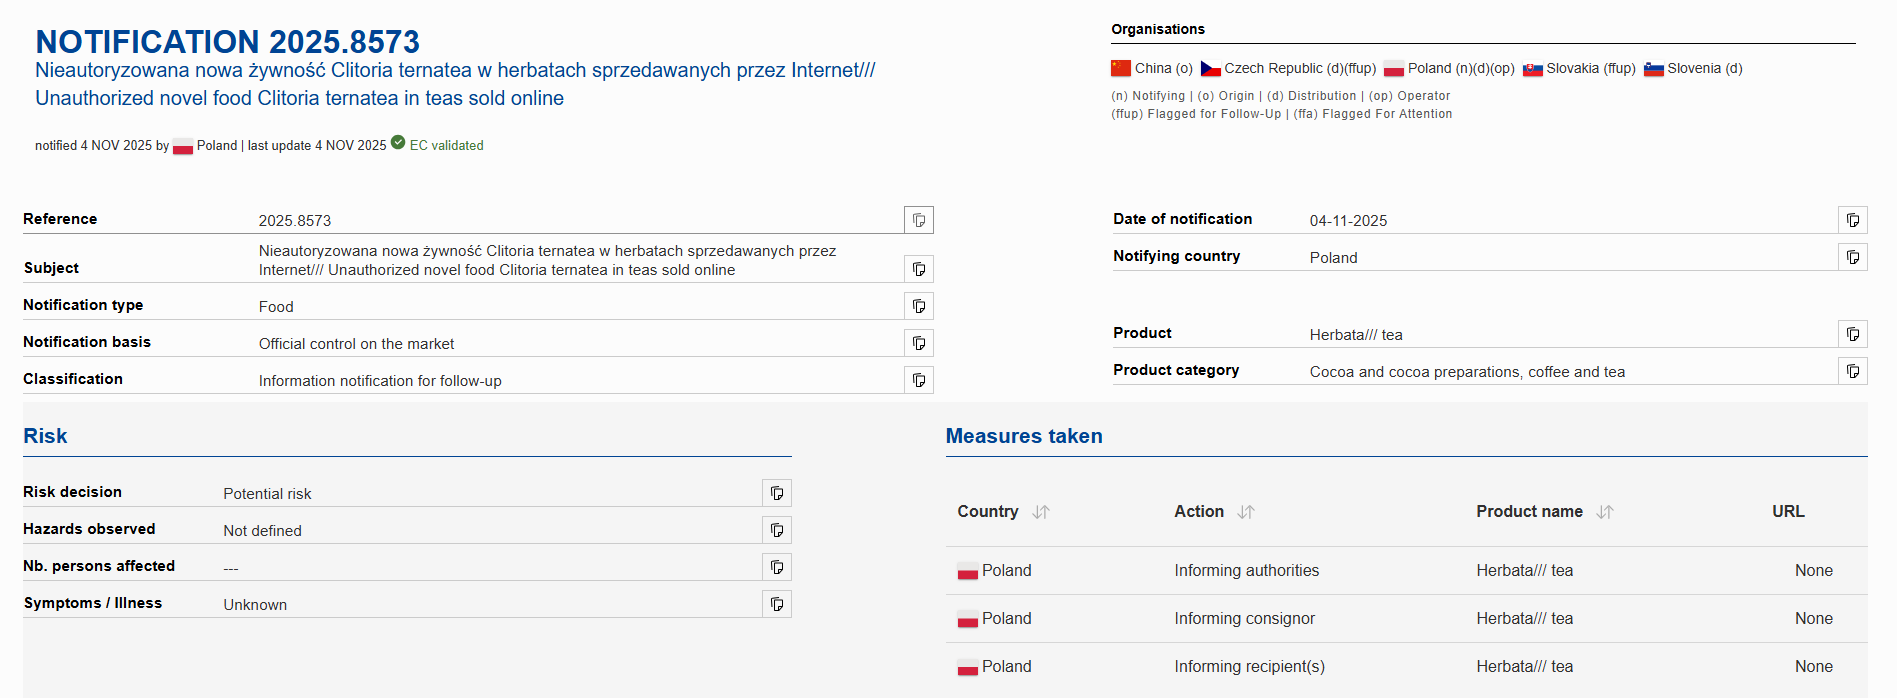Sort measures table by Action
Image resolution: width=1897 pixels, height=698 pixels.
[1245, 512]
